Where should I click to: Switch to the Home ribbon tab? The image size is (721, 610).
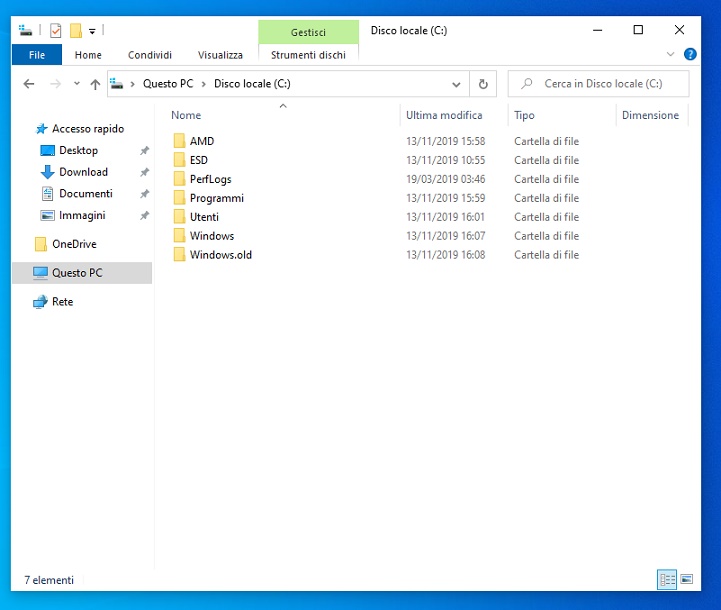coord(88,55)
